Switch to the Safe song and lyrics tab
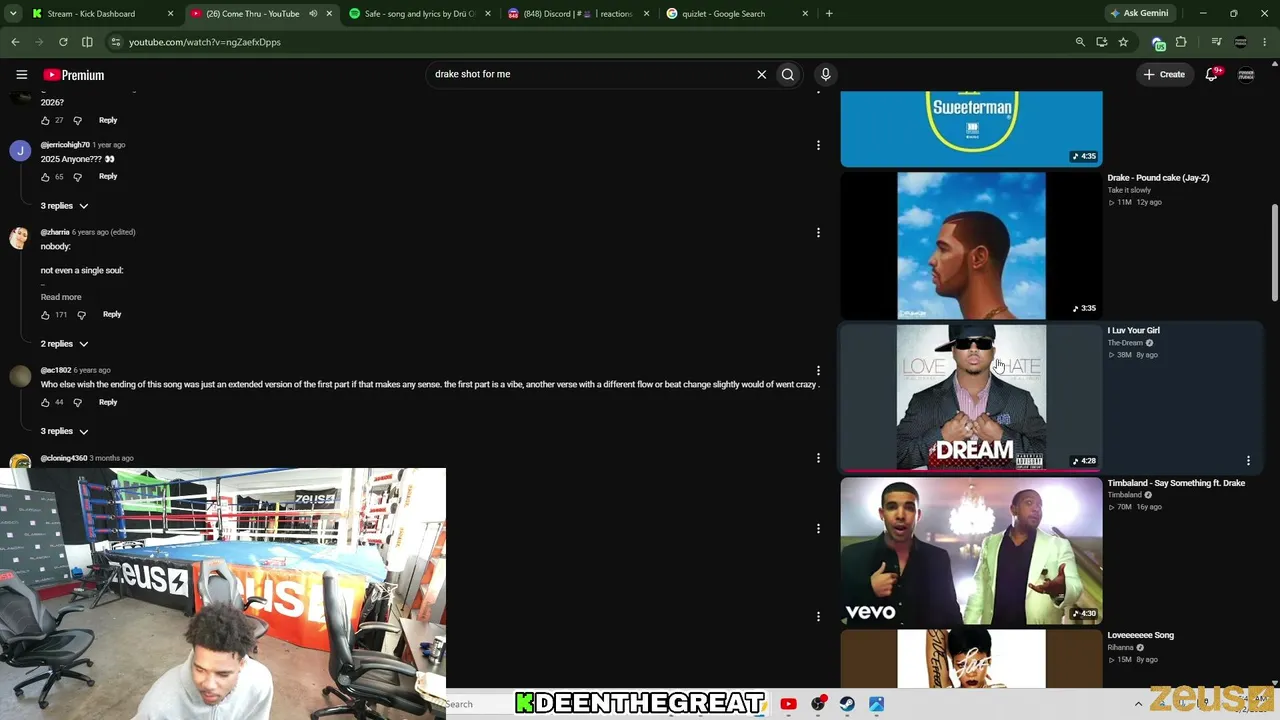This screenshot has width=1280, height=720. pos(421,14)
